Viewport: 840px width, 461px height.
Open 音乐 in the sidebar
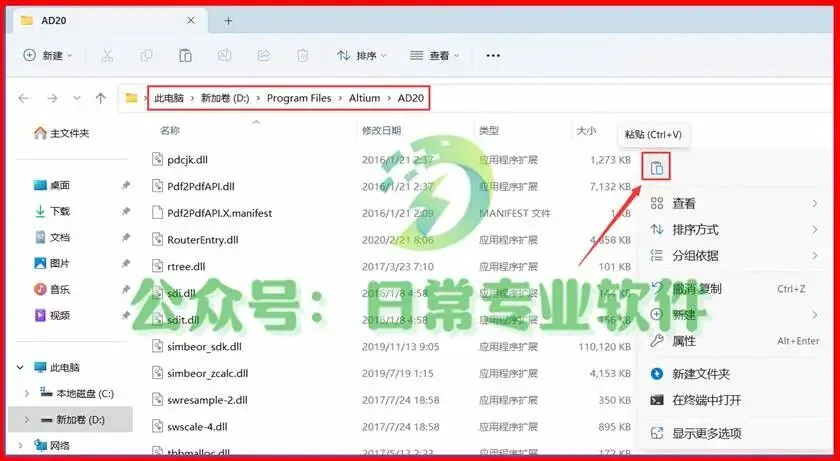click(x=52, y=290)
